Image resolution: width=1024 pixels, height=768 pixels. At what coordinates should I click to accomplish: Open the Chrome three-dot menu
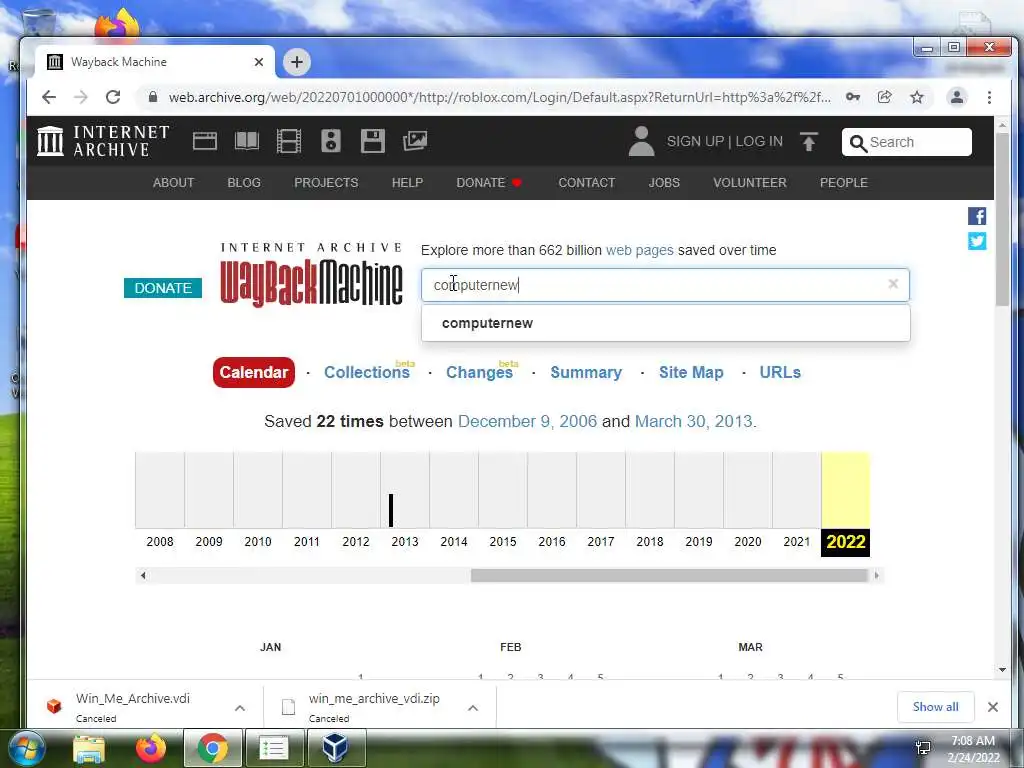[x=989, y=97]
